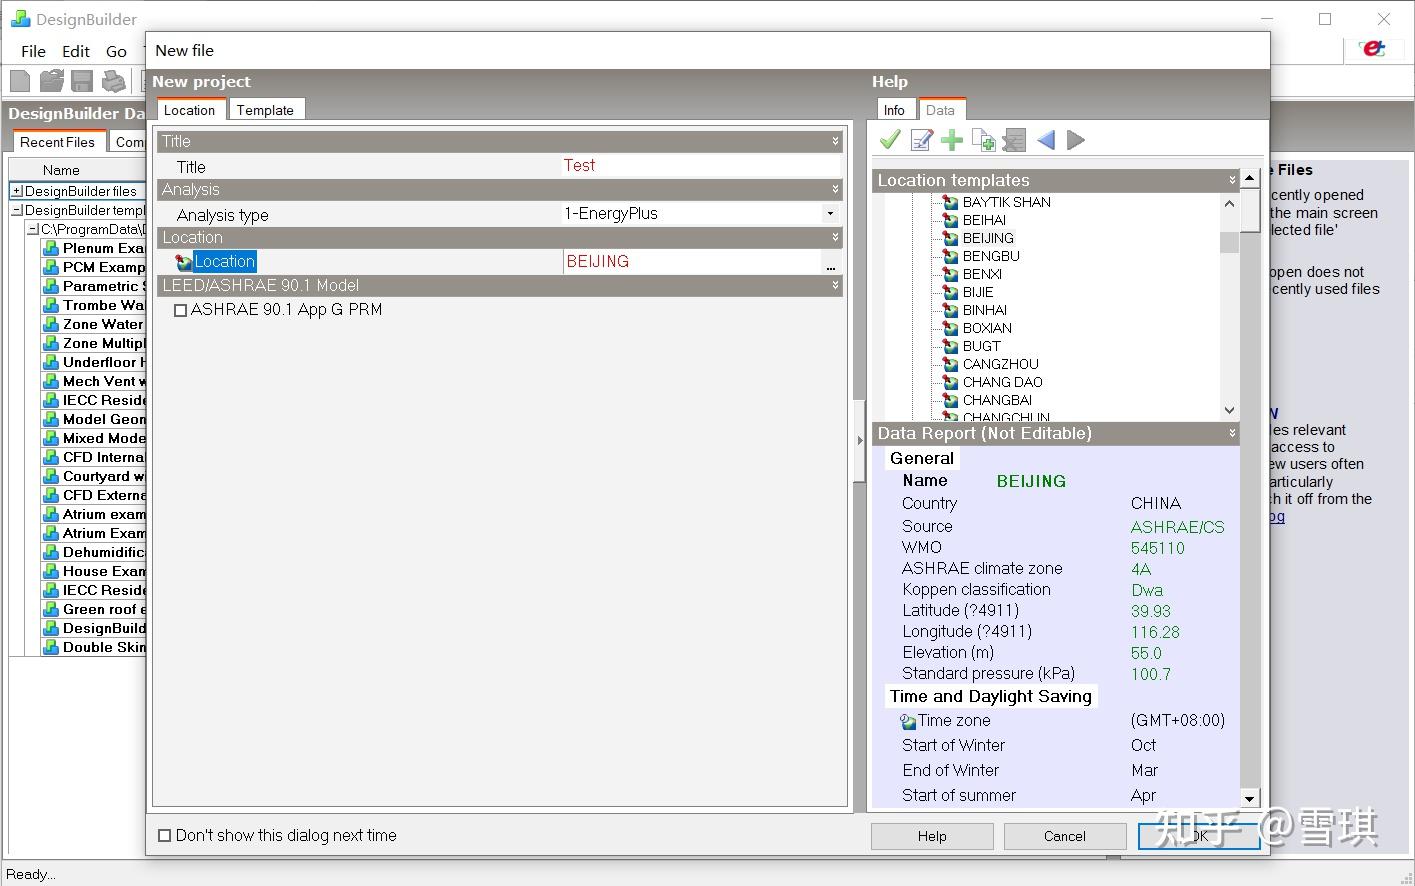Click the location icon next to BAYTIK SHAN
The height and width of the screenshot is (886, 1415).
(x=951, y=202)
